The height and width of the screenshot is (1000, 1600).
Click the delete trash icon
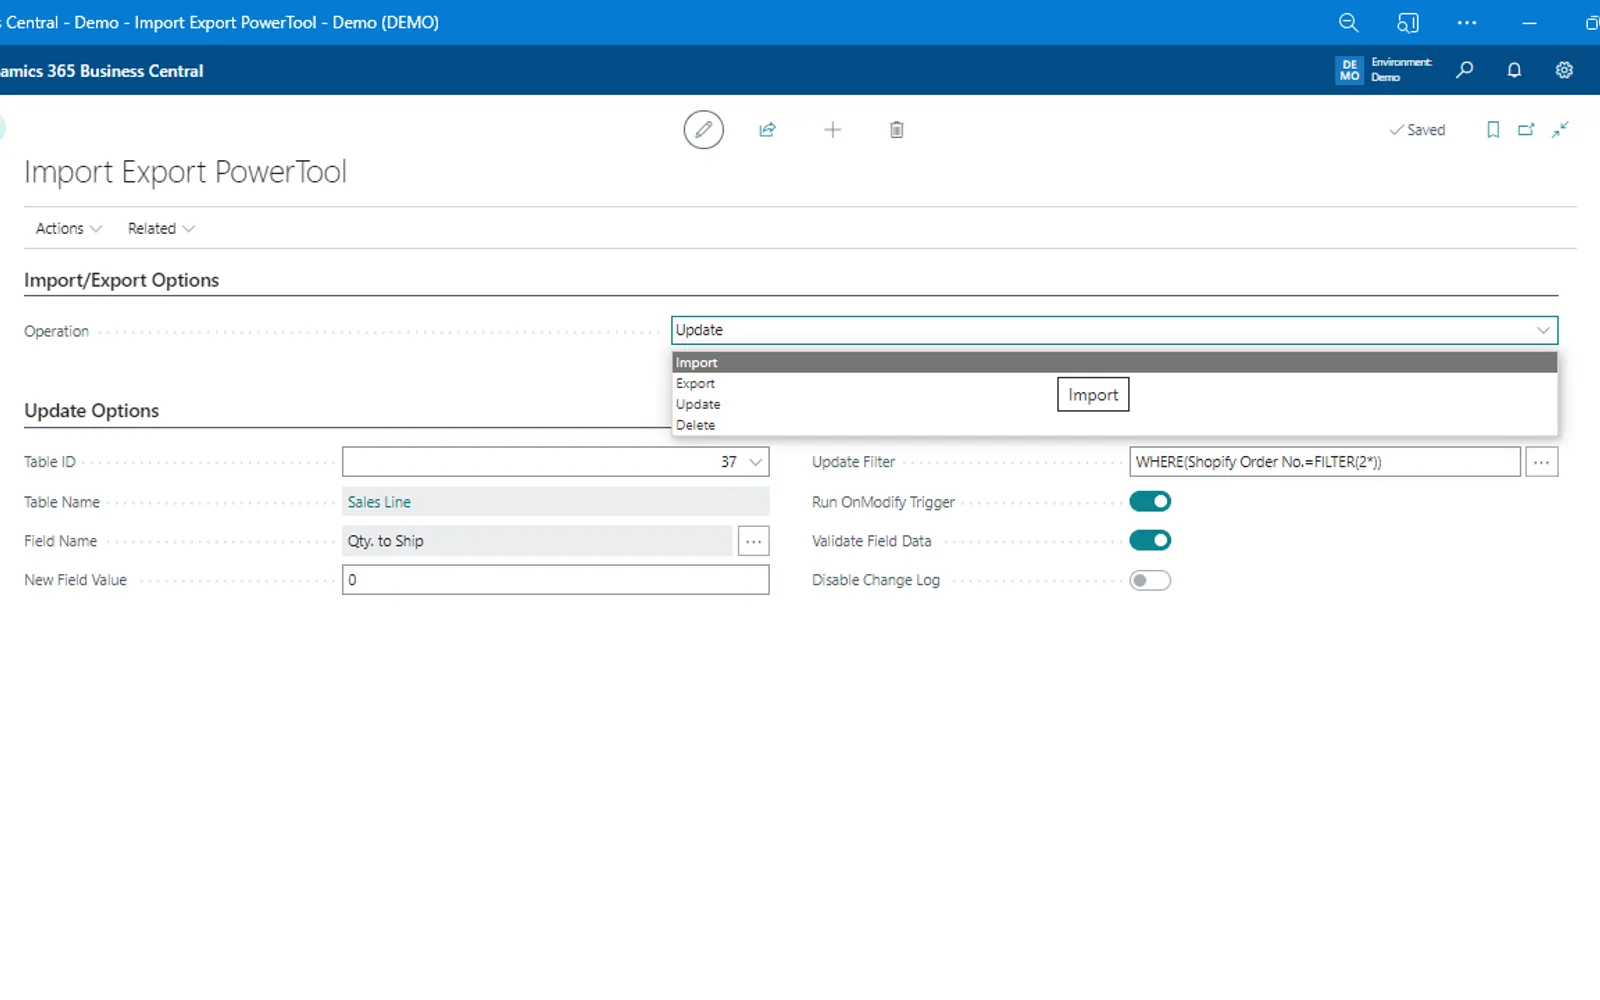(897, 130)
